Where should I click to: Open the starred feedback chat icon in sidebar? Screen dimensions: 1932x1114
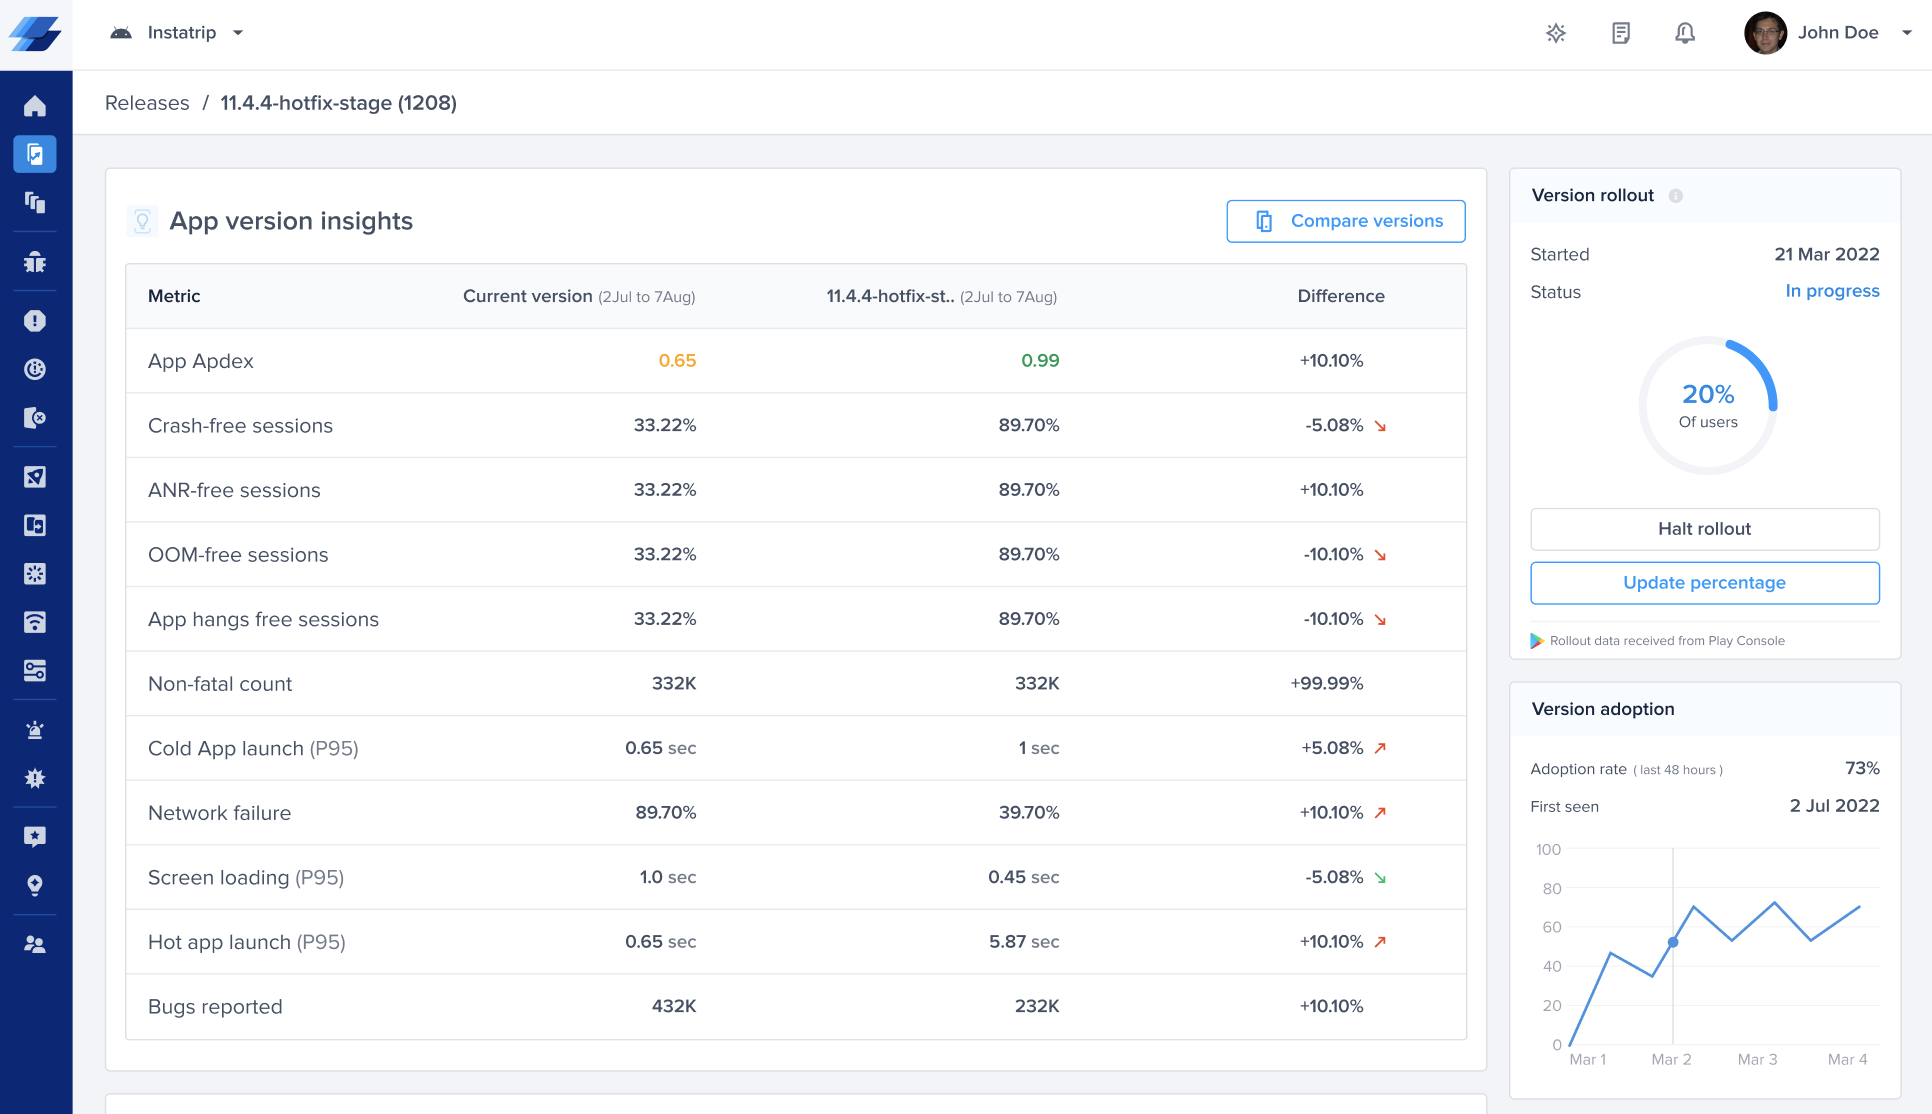tap(35, 837)
